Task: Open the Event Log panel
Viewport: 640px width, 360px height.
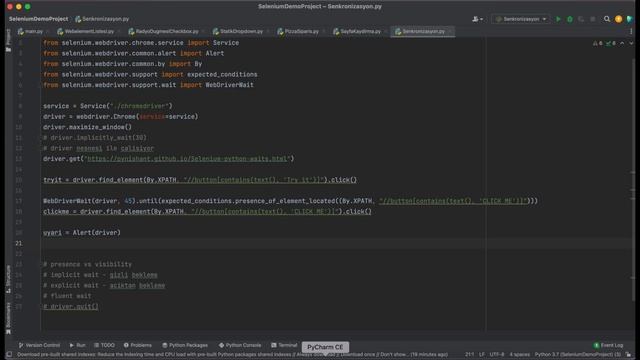Action: click(608, 345)
